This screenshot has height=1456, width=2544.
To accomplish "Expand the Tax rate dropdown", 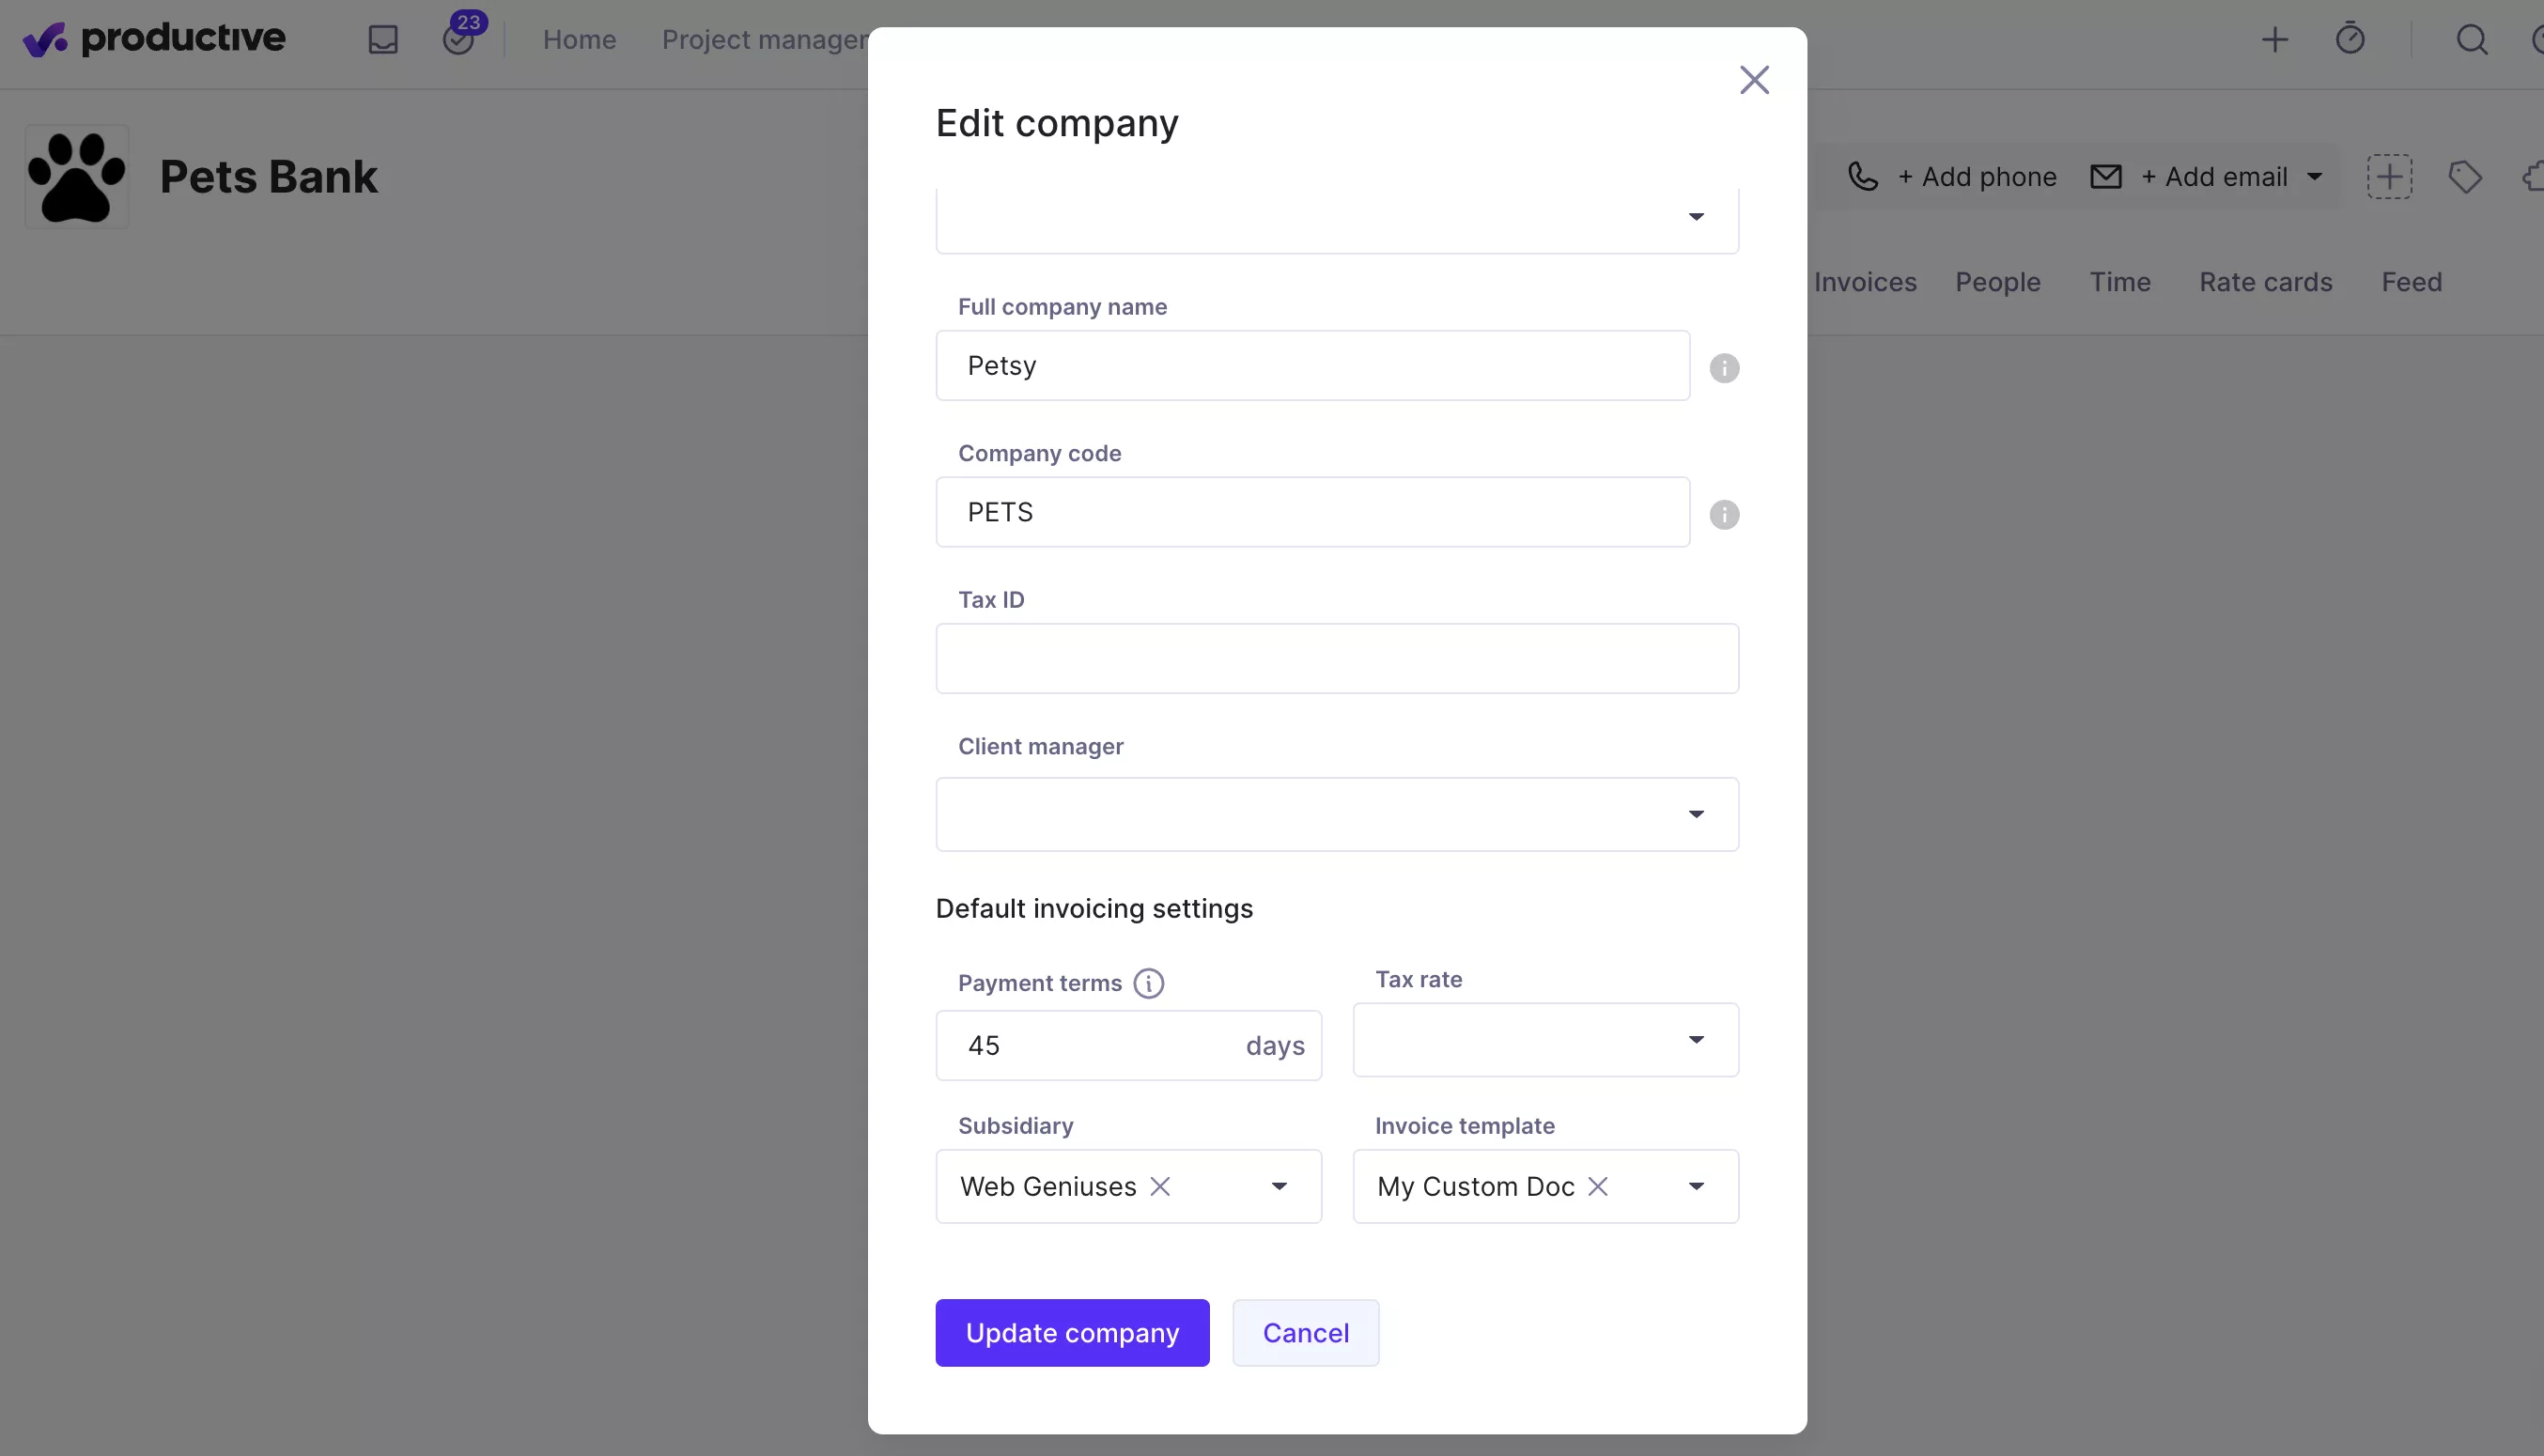I will tap(1545, 1040).
